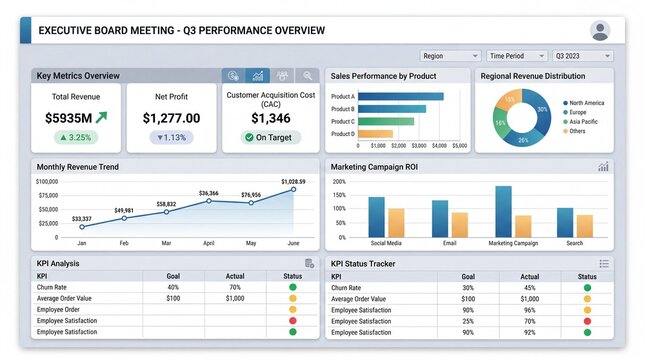Click the Product D orange bar
Viewport: 645px width, 360px height.
(375, 134)
